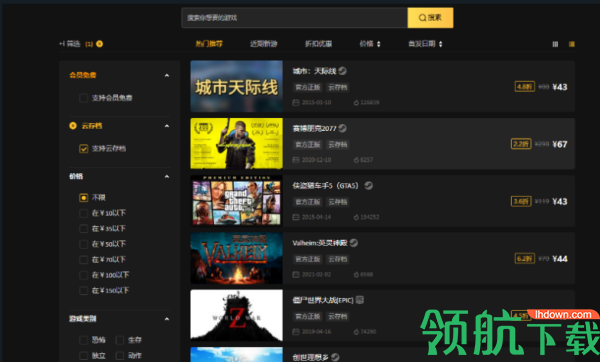
Task: Click calendar icon on 城市: 天际线 row
Action: [x=296, y=103]
